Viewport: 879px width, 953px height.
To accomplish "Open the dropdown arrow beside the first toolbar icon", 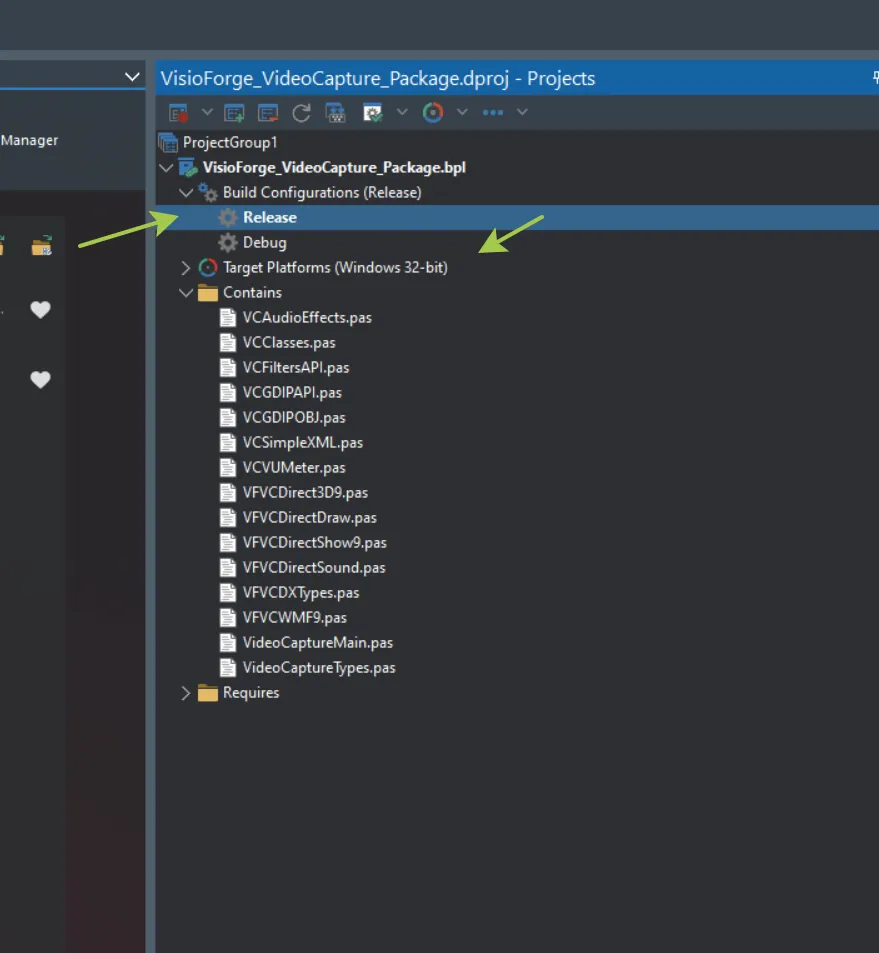I will 207,112.
